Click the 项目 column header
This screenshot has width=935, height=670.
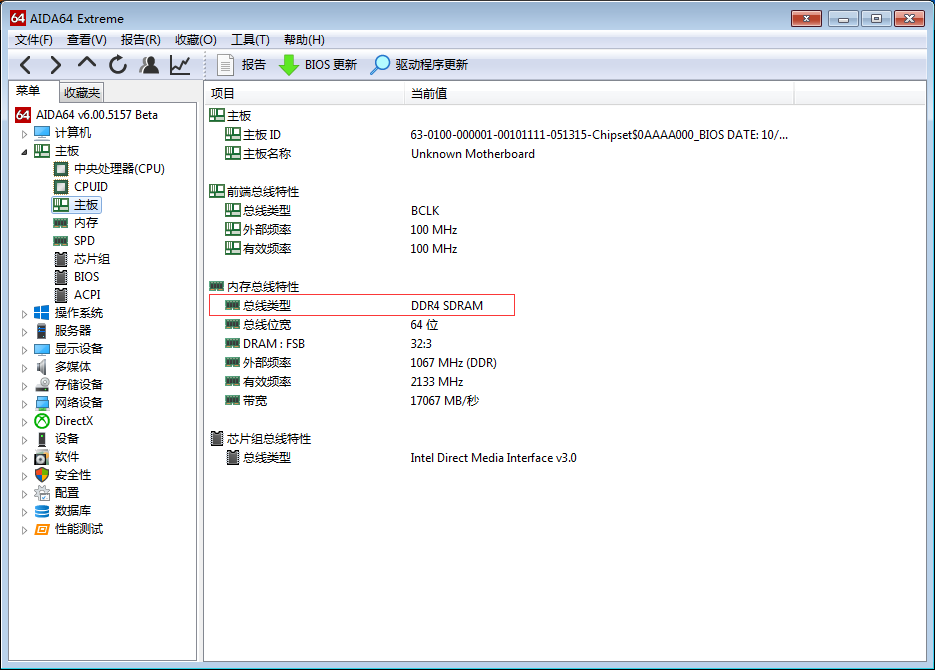pos(305,94)
